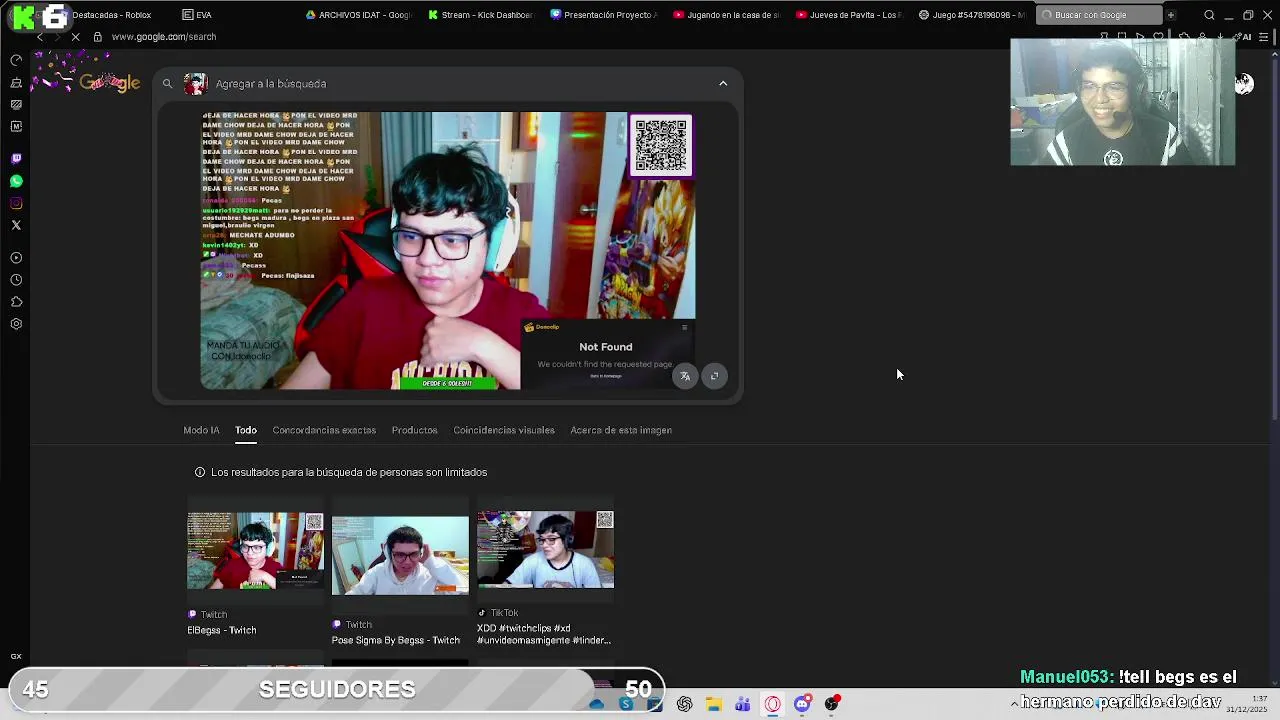Open the sidebar Settings gear icon

[x=16, y=324]
